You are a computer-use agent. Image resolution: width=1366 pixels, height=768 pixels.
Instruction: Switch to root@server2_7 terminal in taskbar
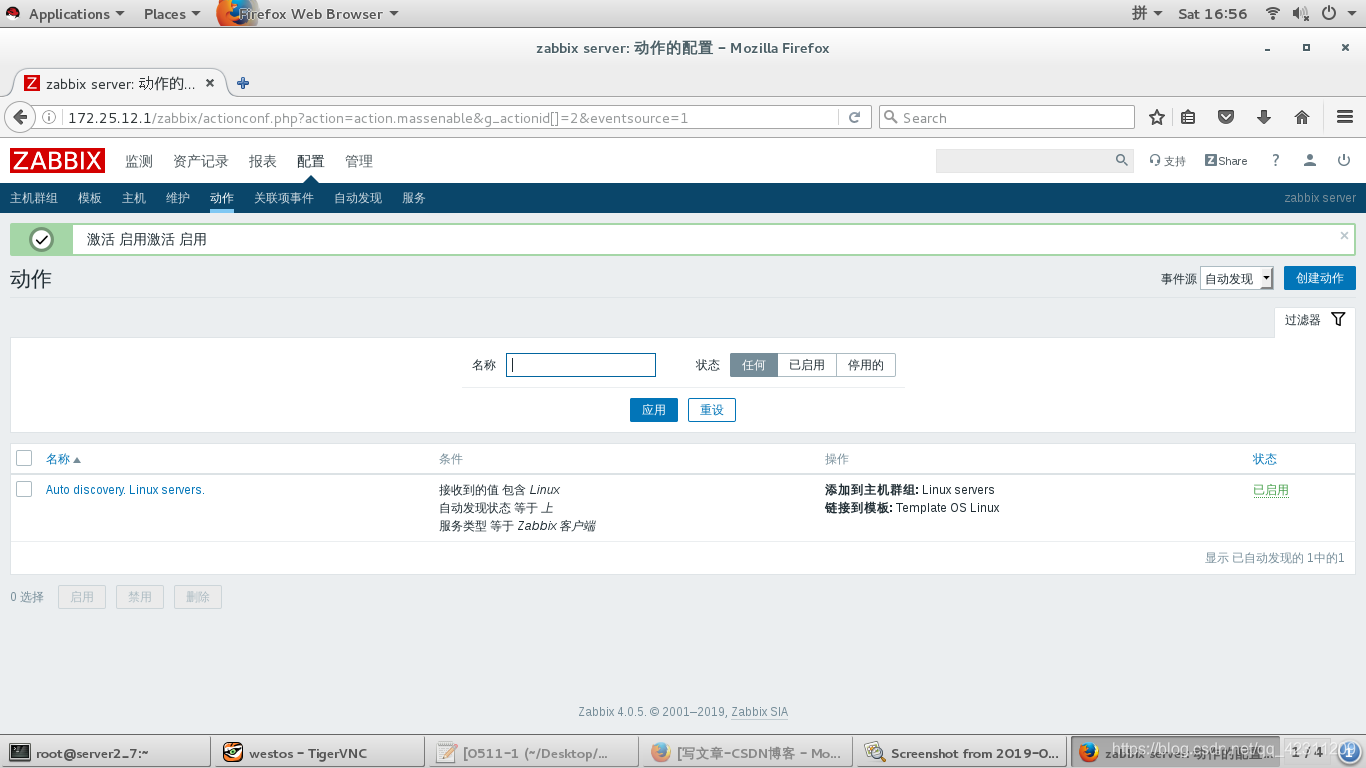click(107, 752)
